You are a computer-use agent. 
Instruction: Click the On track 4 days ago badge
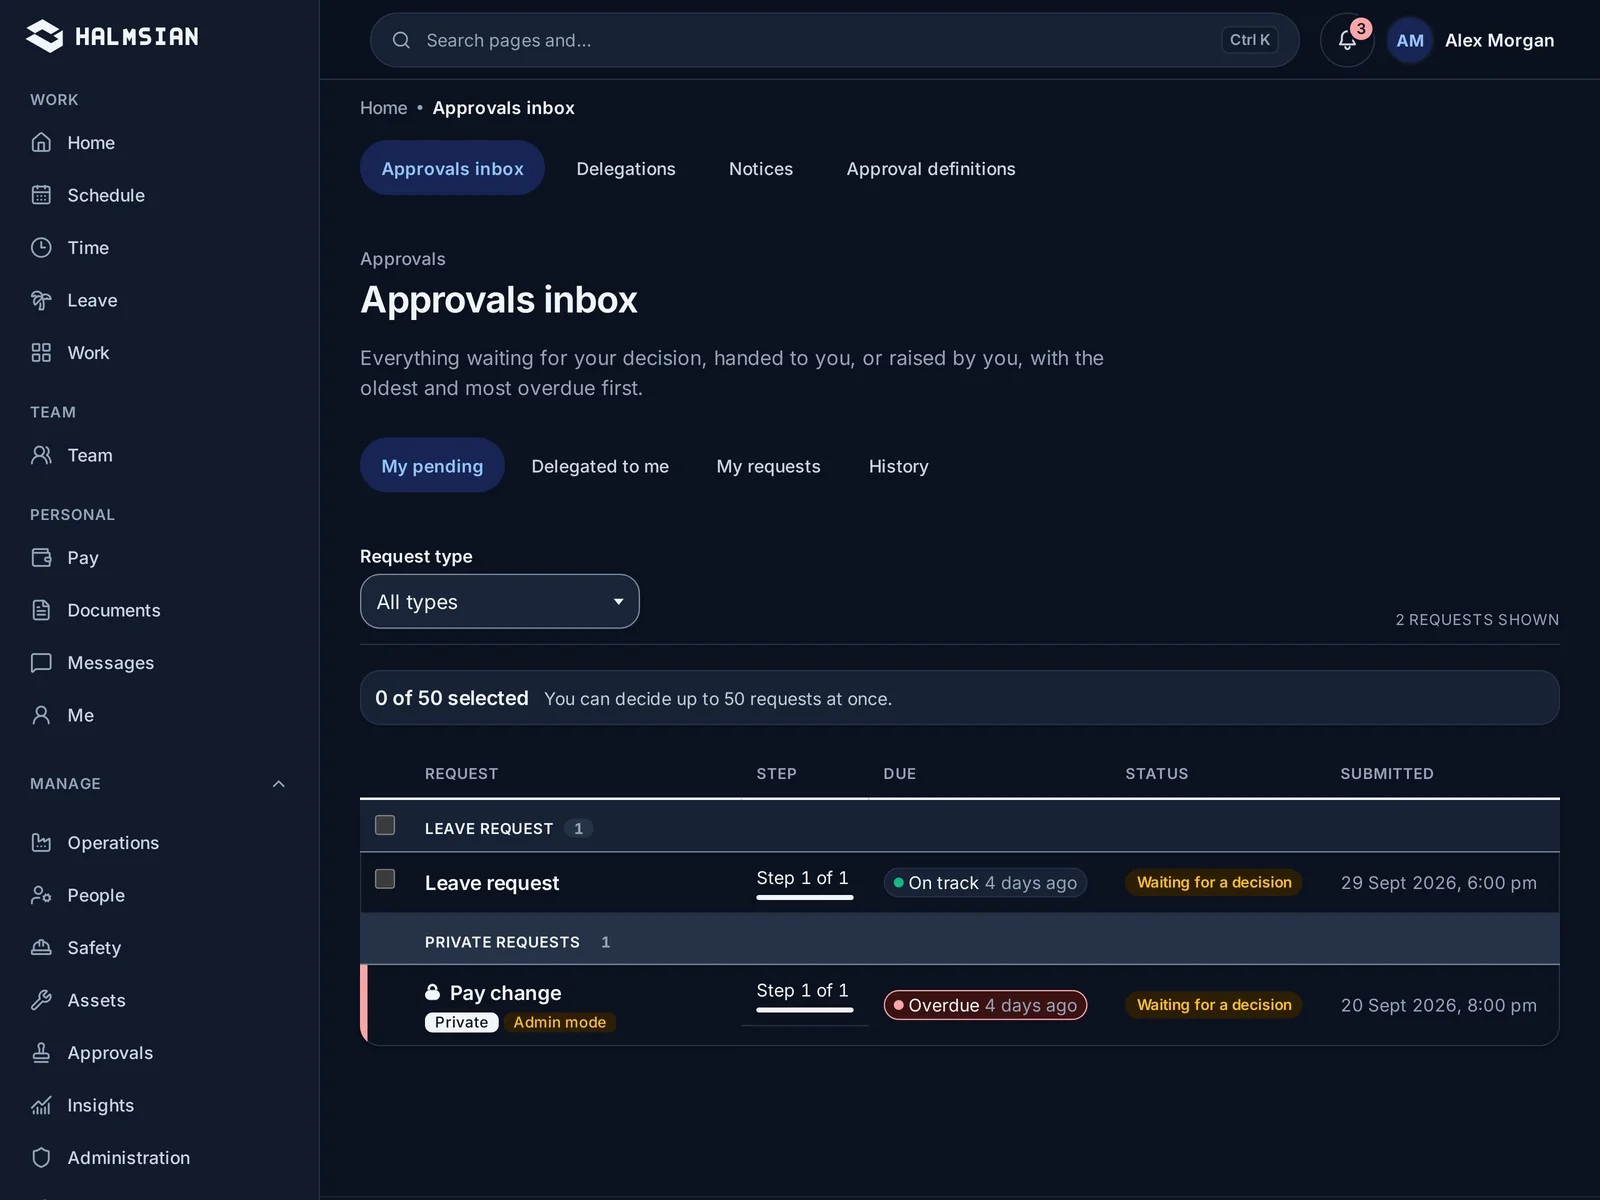[985, 883]
